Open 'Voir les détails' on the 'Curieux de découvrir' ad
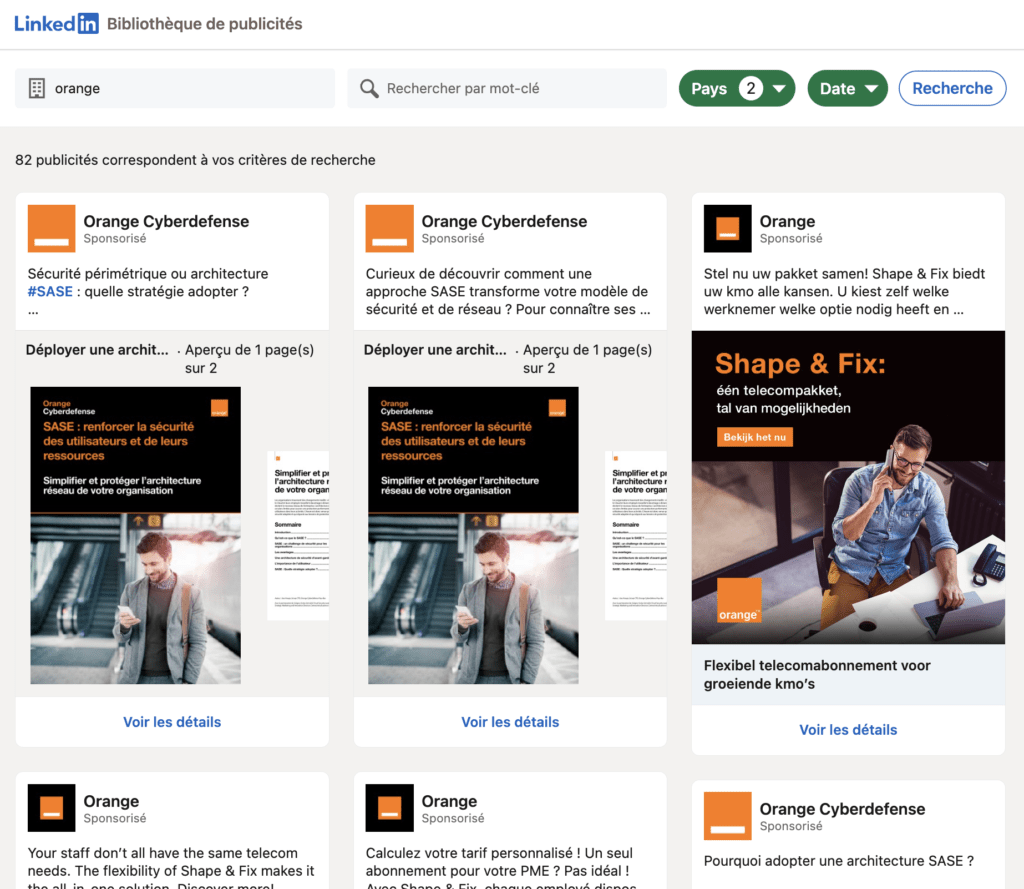The height and width of the screenshot is (889, 1024). pyautogui.click(x=511, y=722)
